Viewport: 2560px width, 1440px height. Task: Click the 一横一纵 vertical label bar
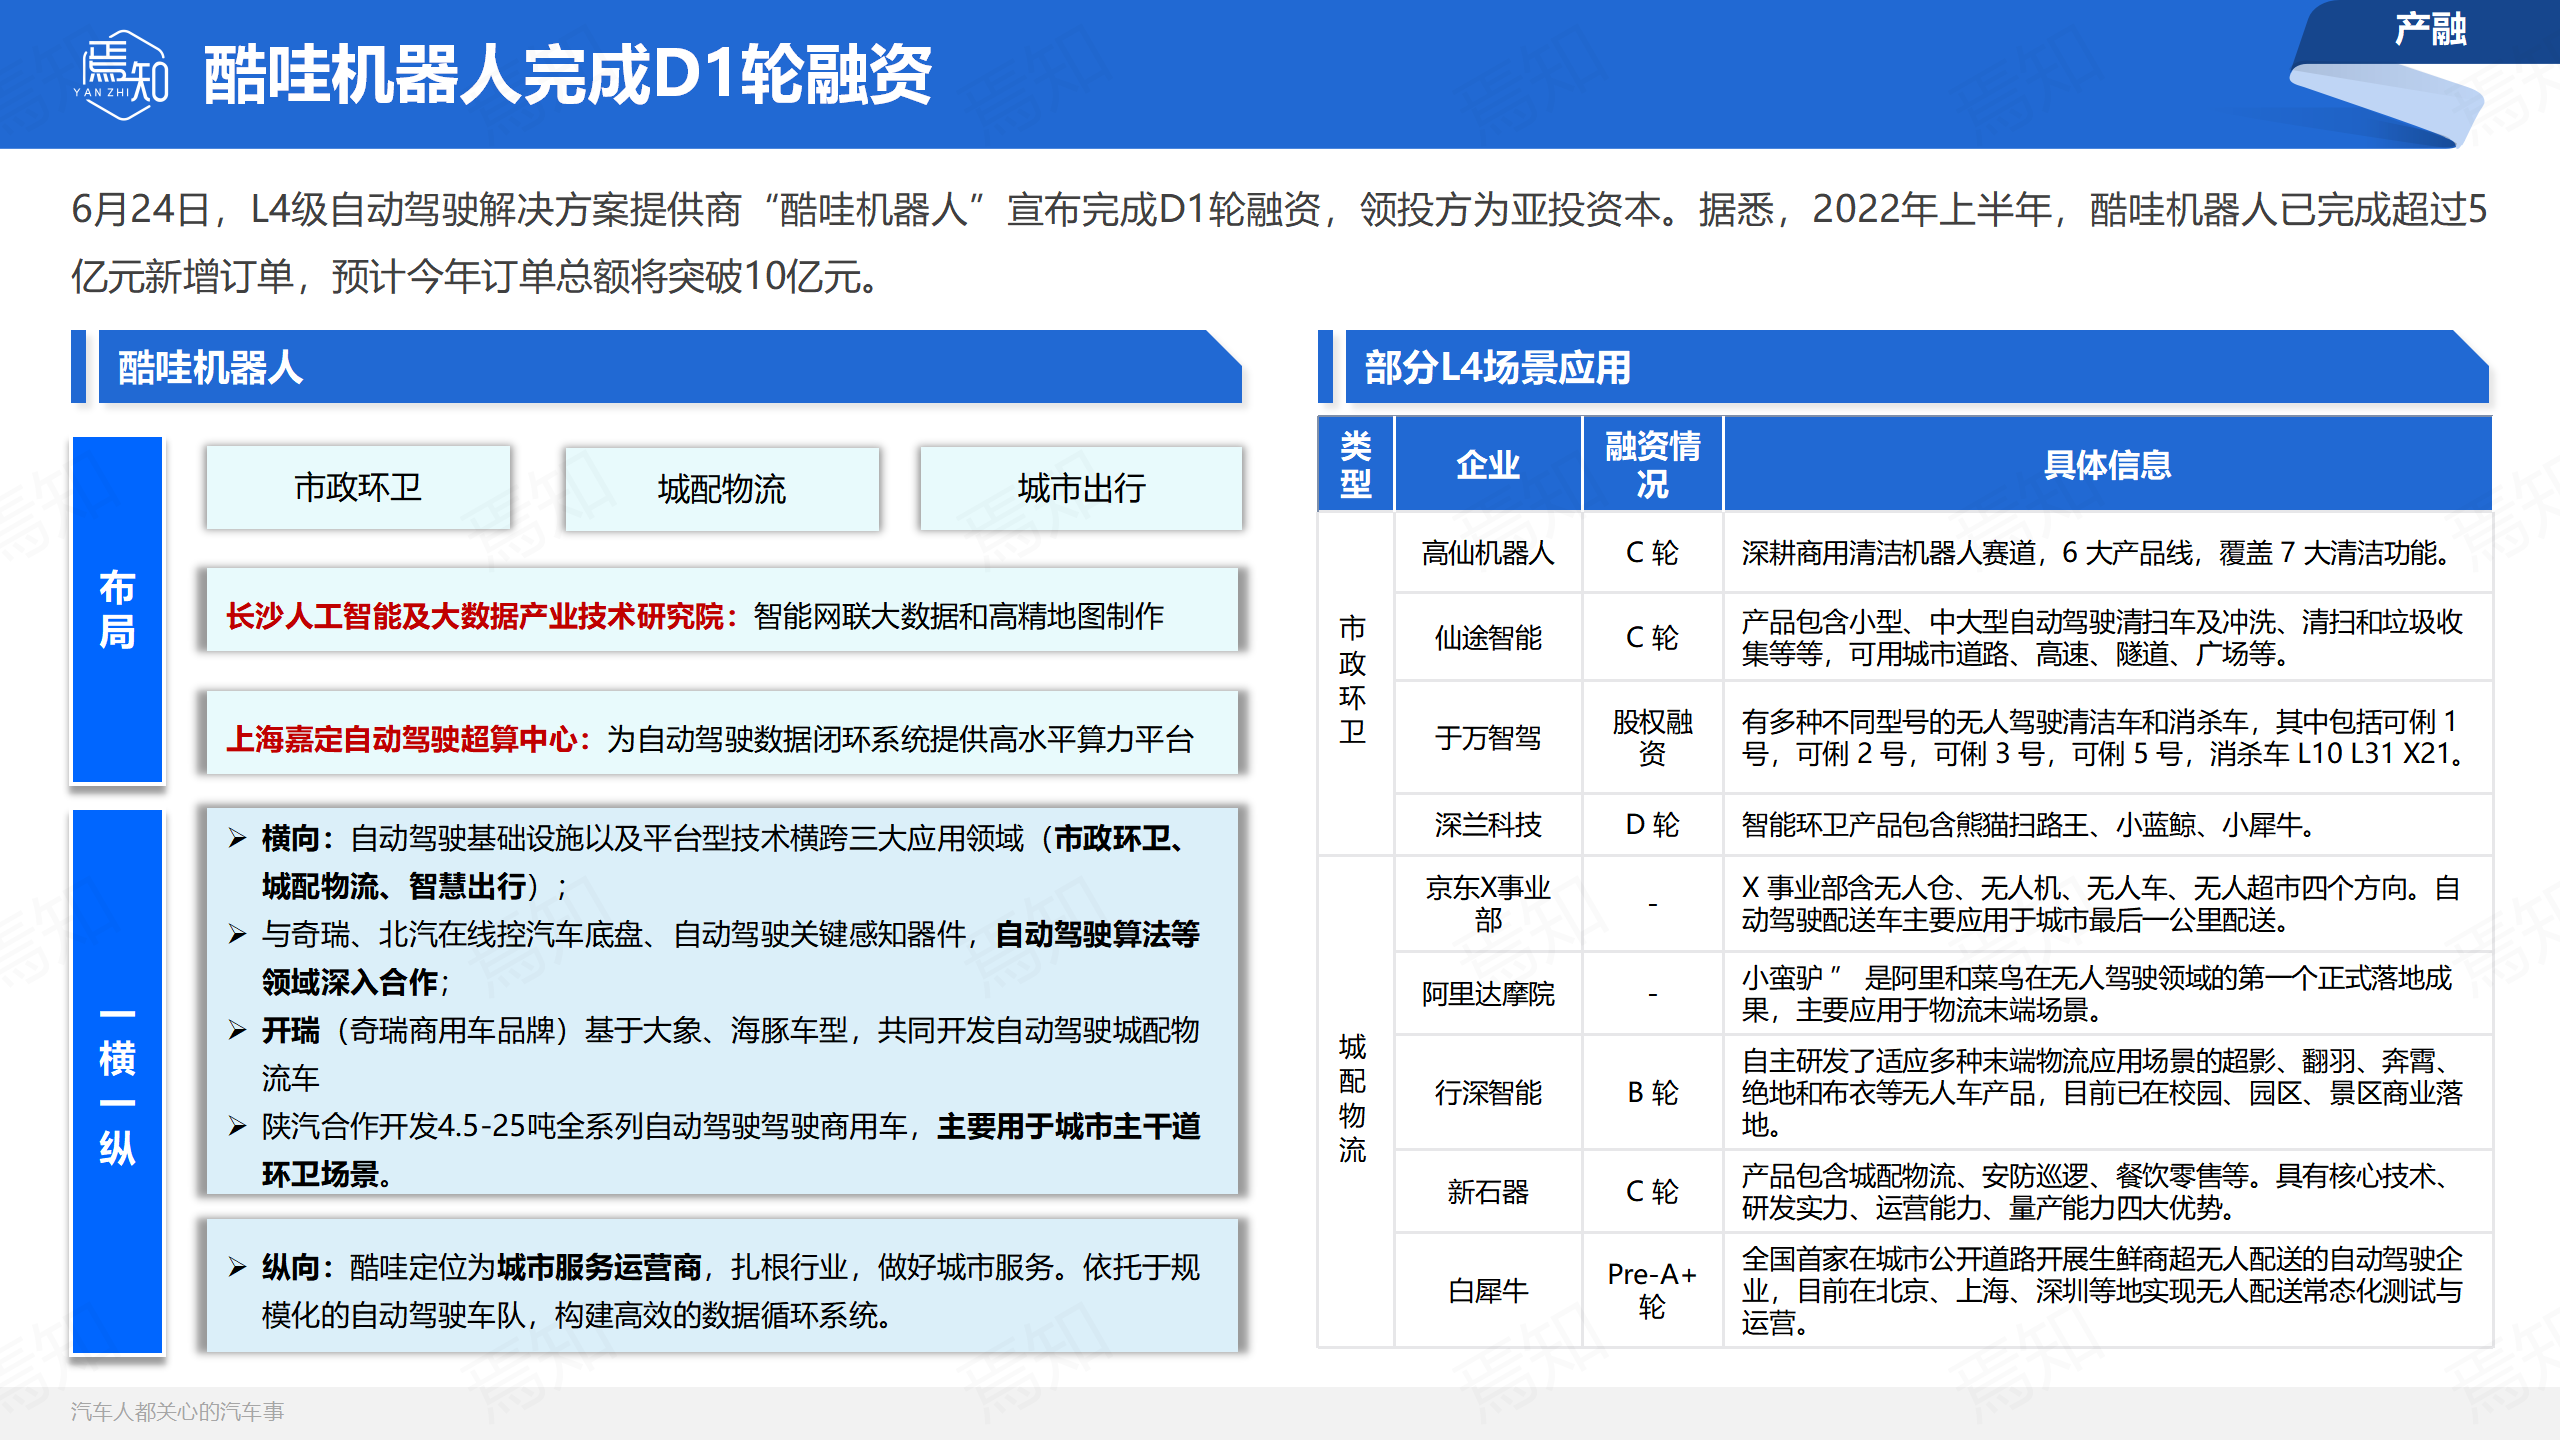(117, 1082)
